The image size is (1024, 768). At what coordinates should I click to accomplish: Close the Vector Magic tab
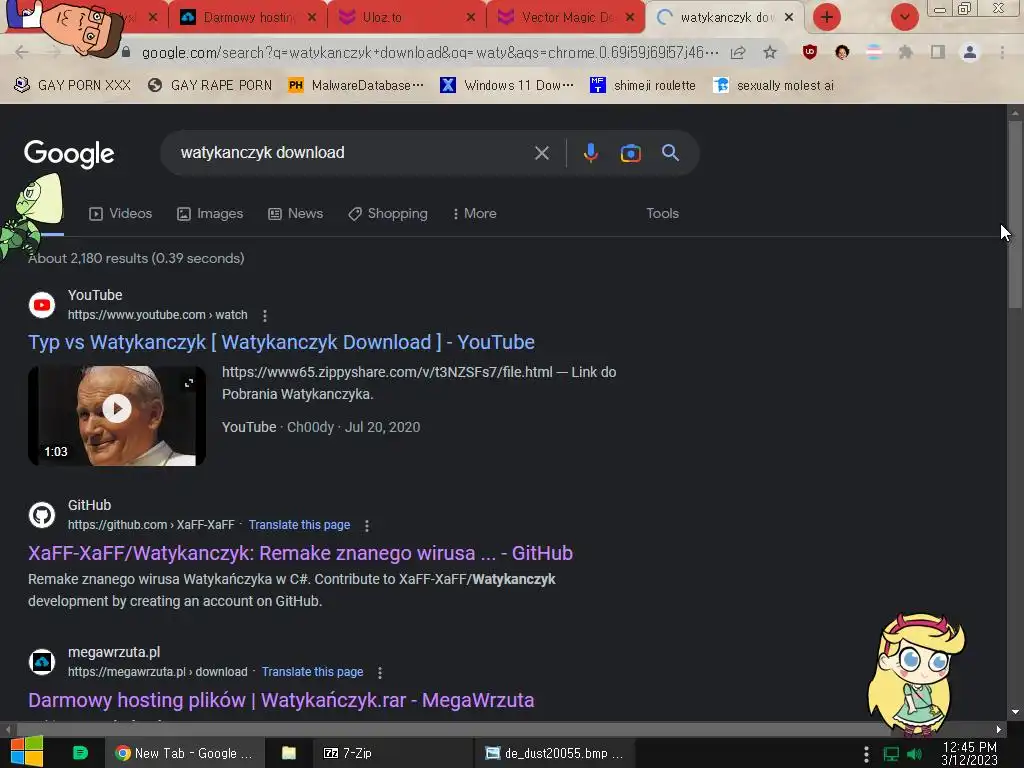point(630,18)
